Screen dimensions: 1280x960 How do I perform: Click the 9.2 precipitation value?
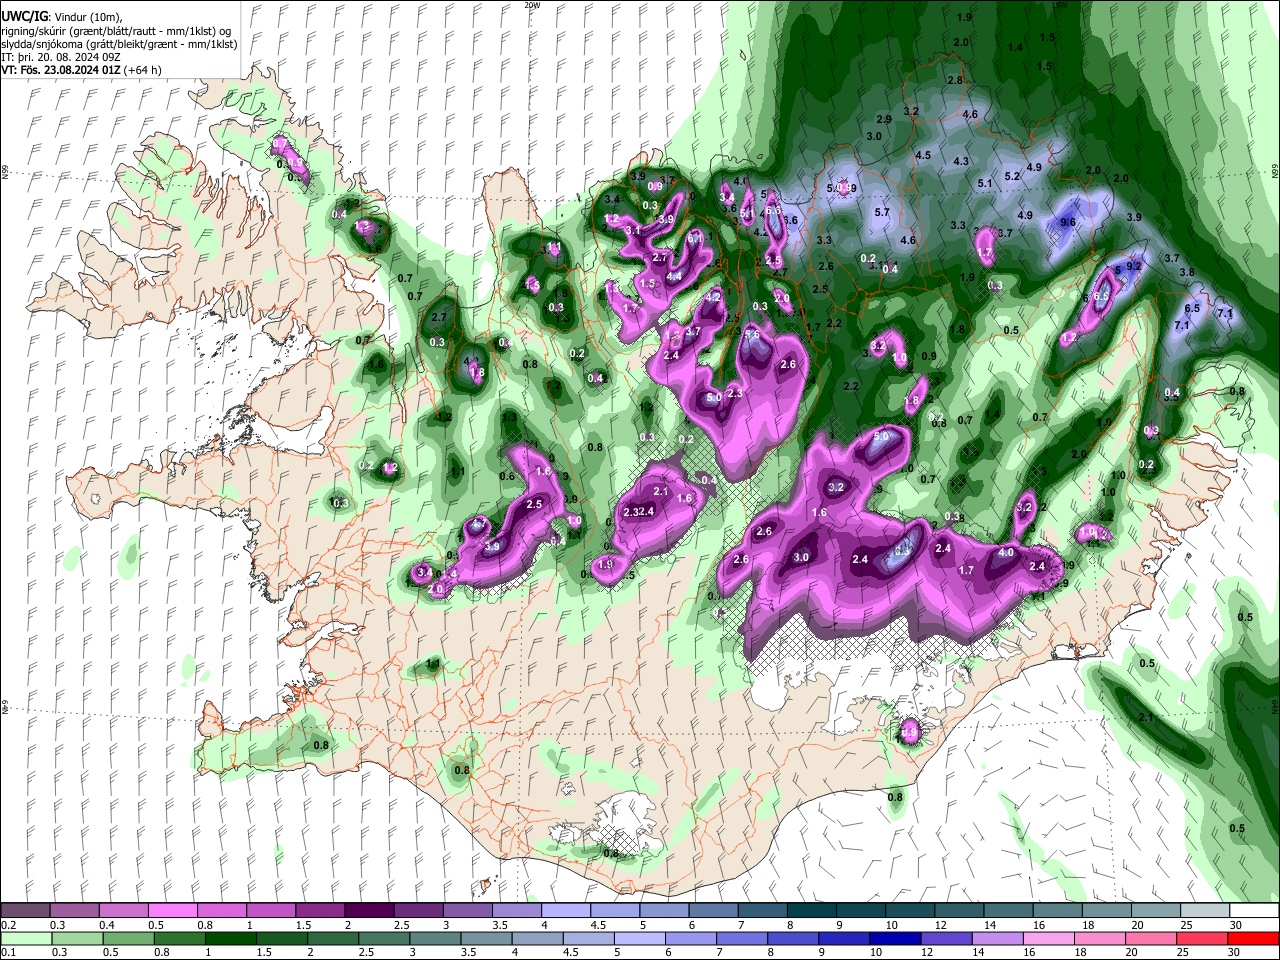tap(1134, 267)
